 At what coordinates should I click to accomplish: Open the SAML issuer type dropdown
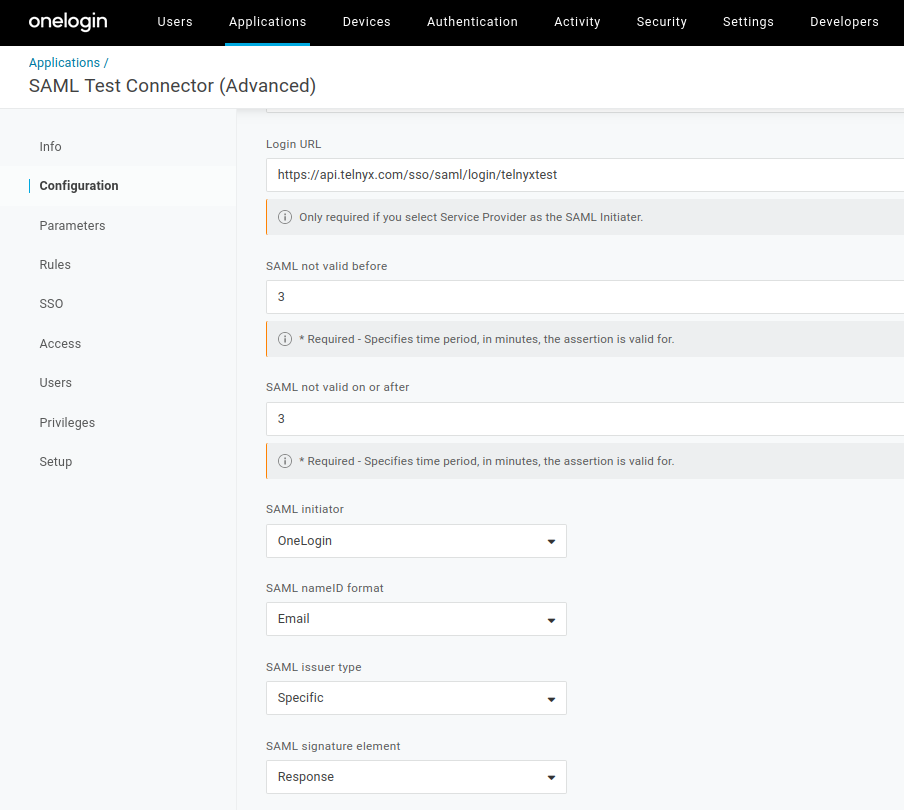coord(416,698)
